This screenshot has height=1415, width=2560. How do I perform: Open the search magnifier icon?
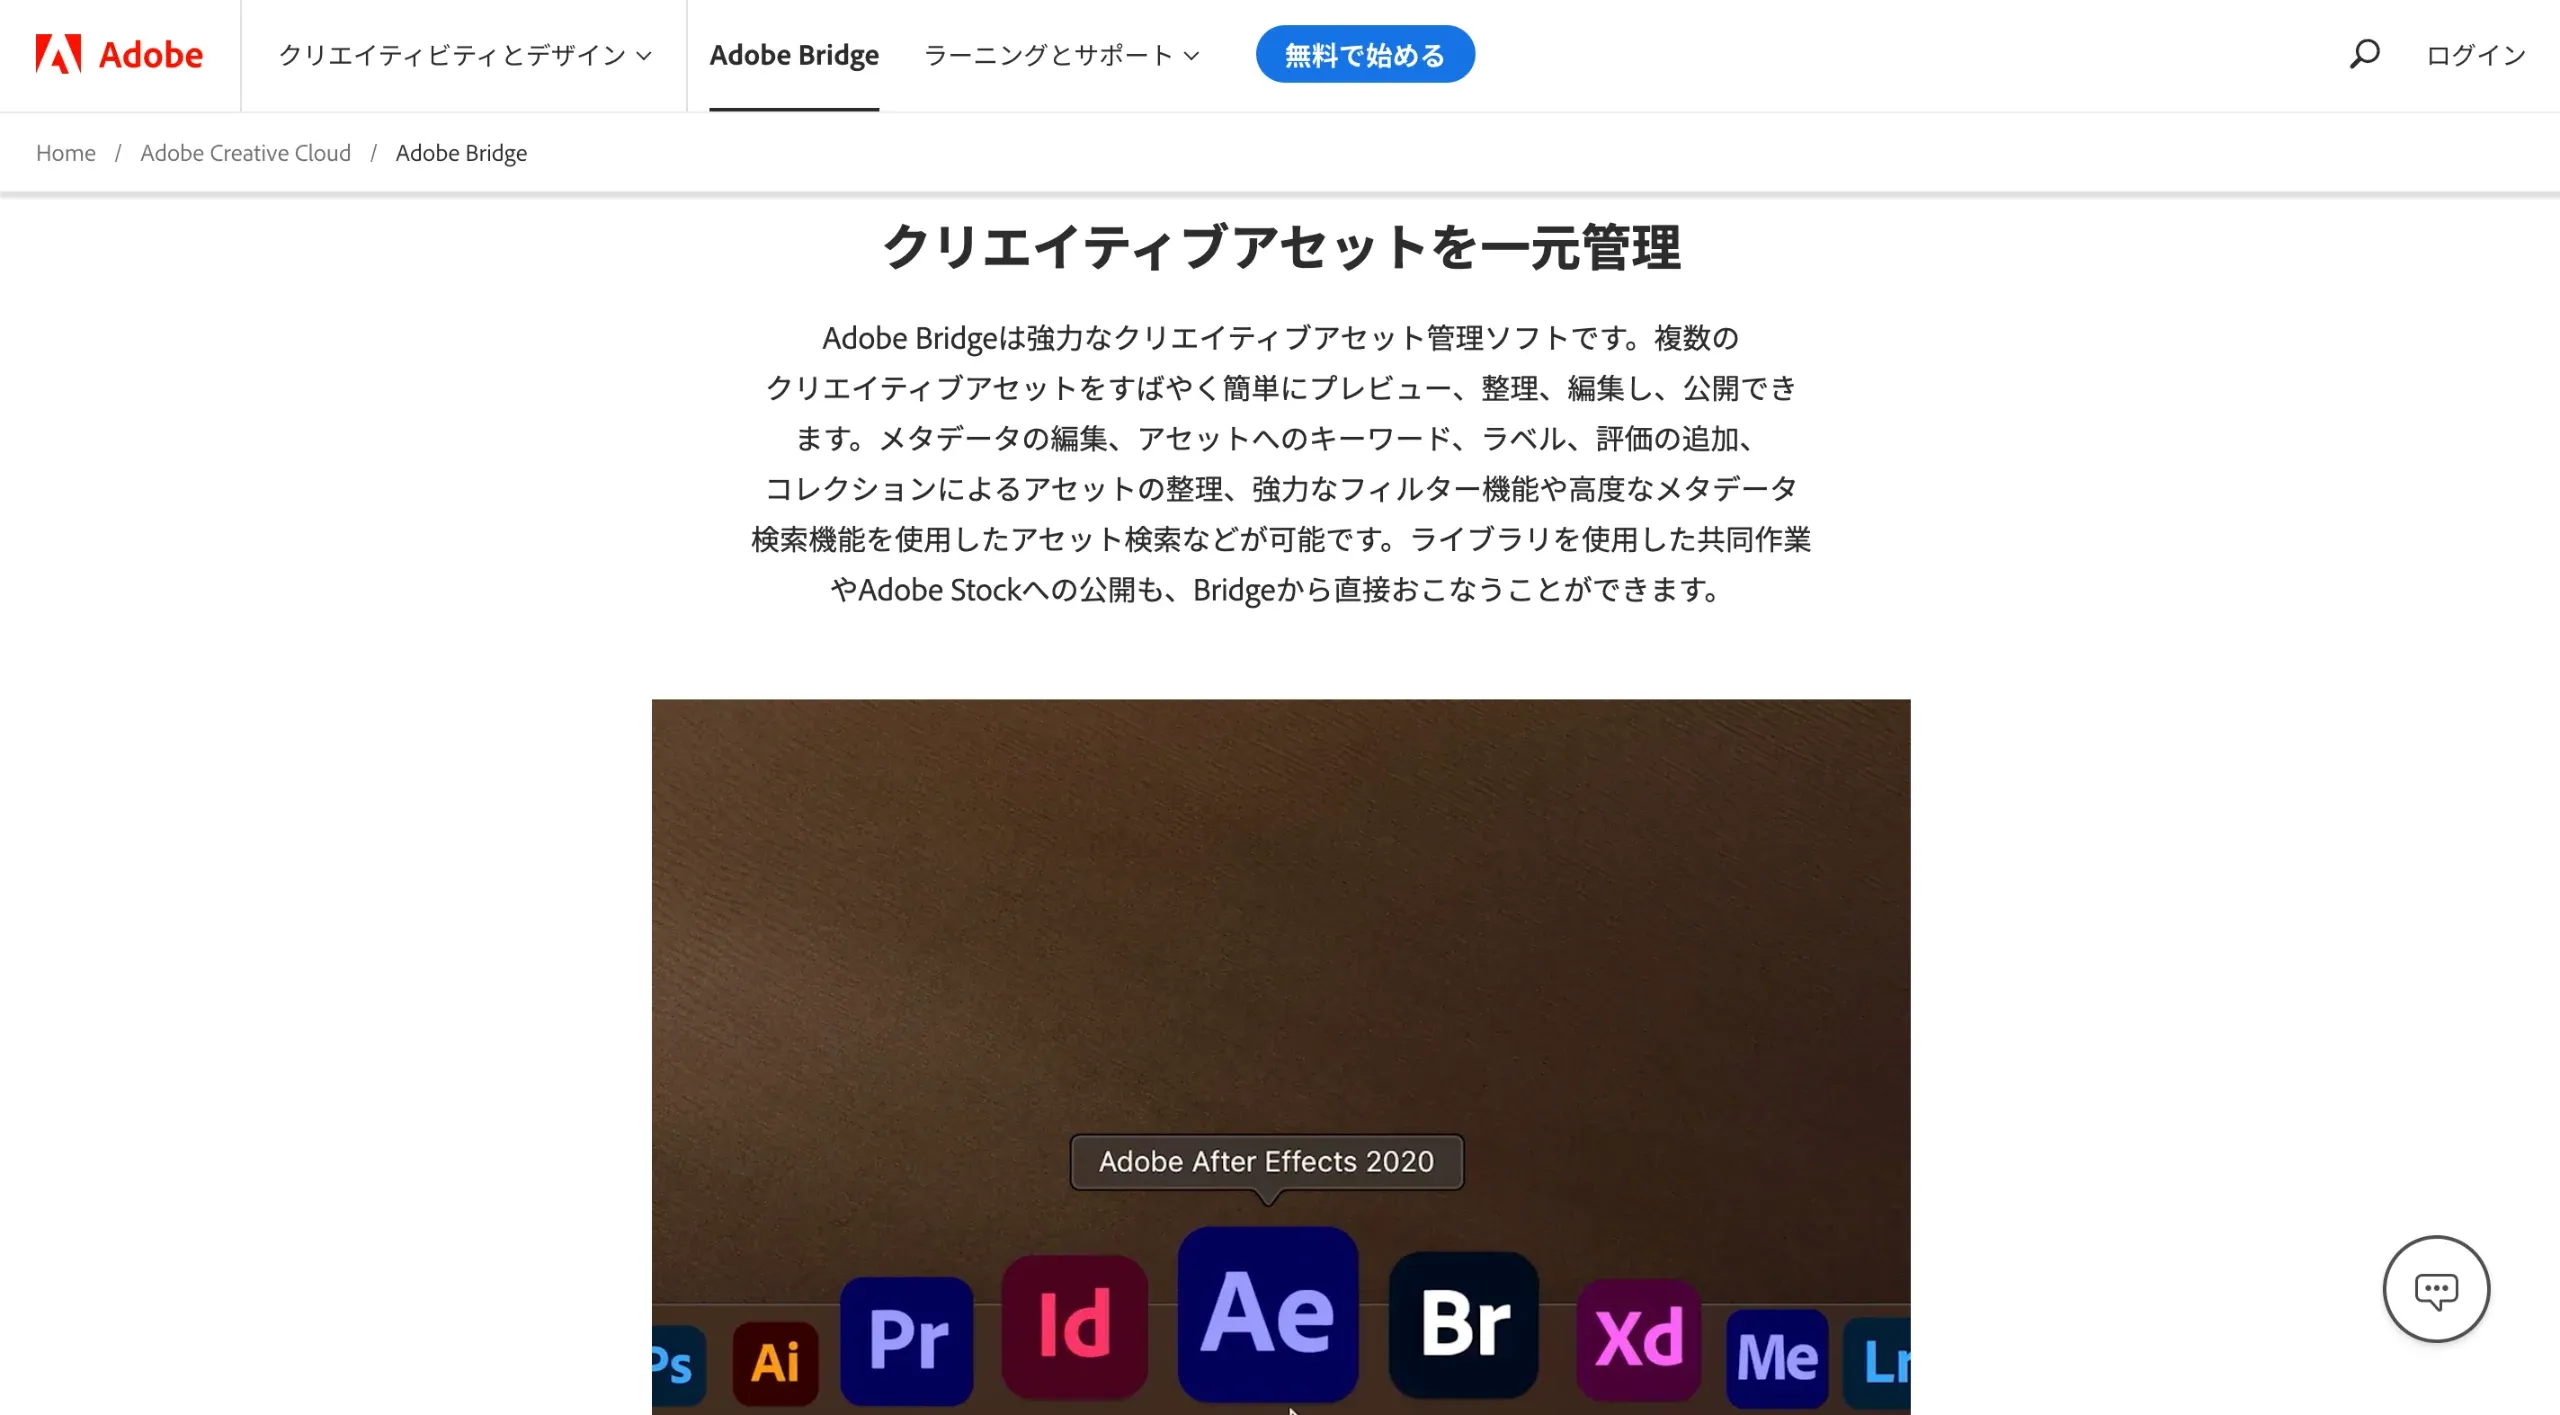(x=2364, y=54)
